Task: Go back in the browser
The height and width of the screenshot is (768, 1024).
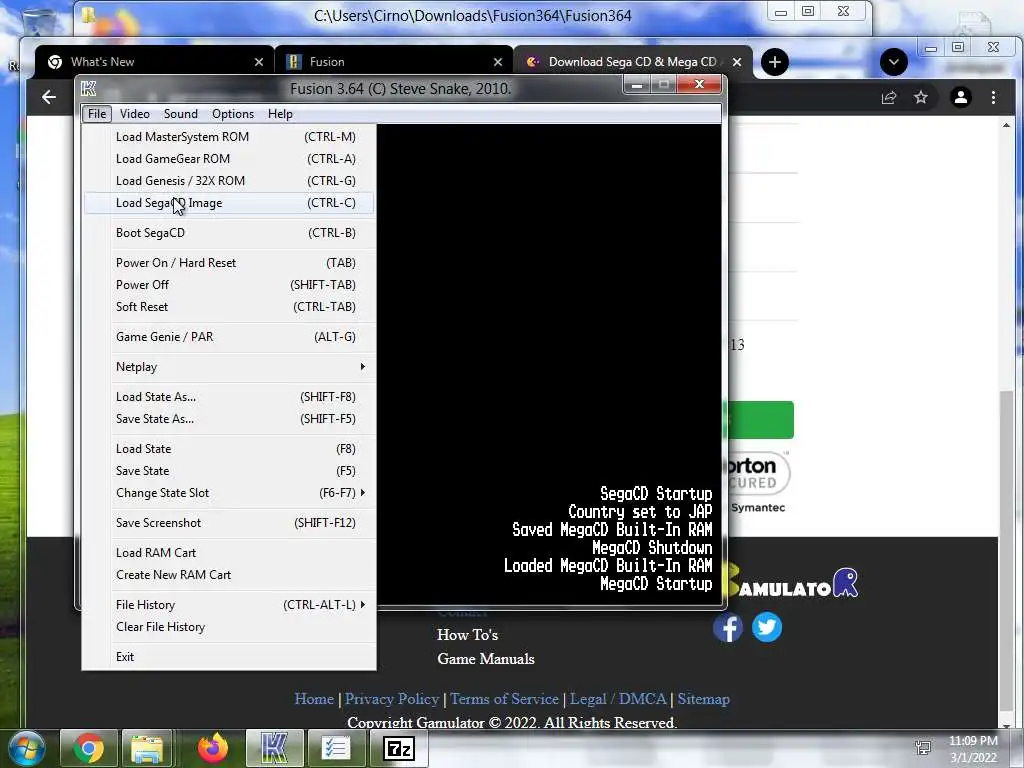Action: [x=49, y=97]
